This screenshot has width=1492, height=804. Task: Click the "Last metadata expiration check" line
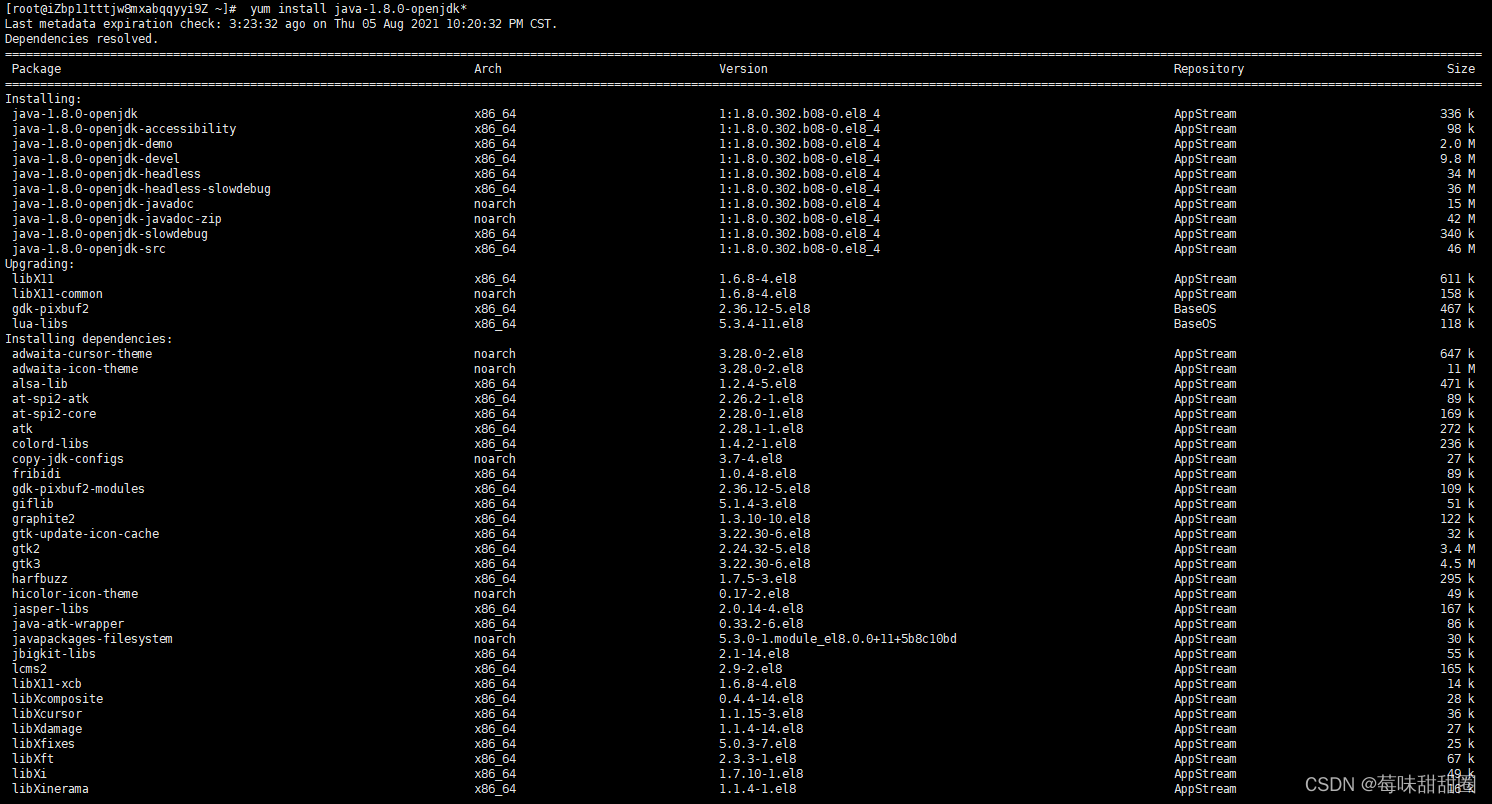pos(281,24)
